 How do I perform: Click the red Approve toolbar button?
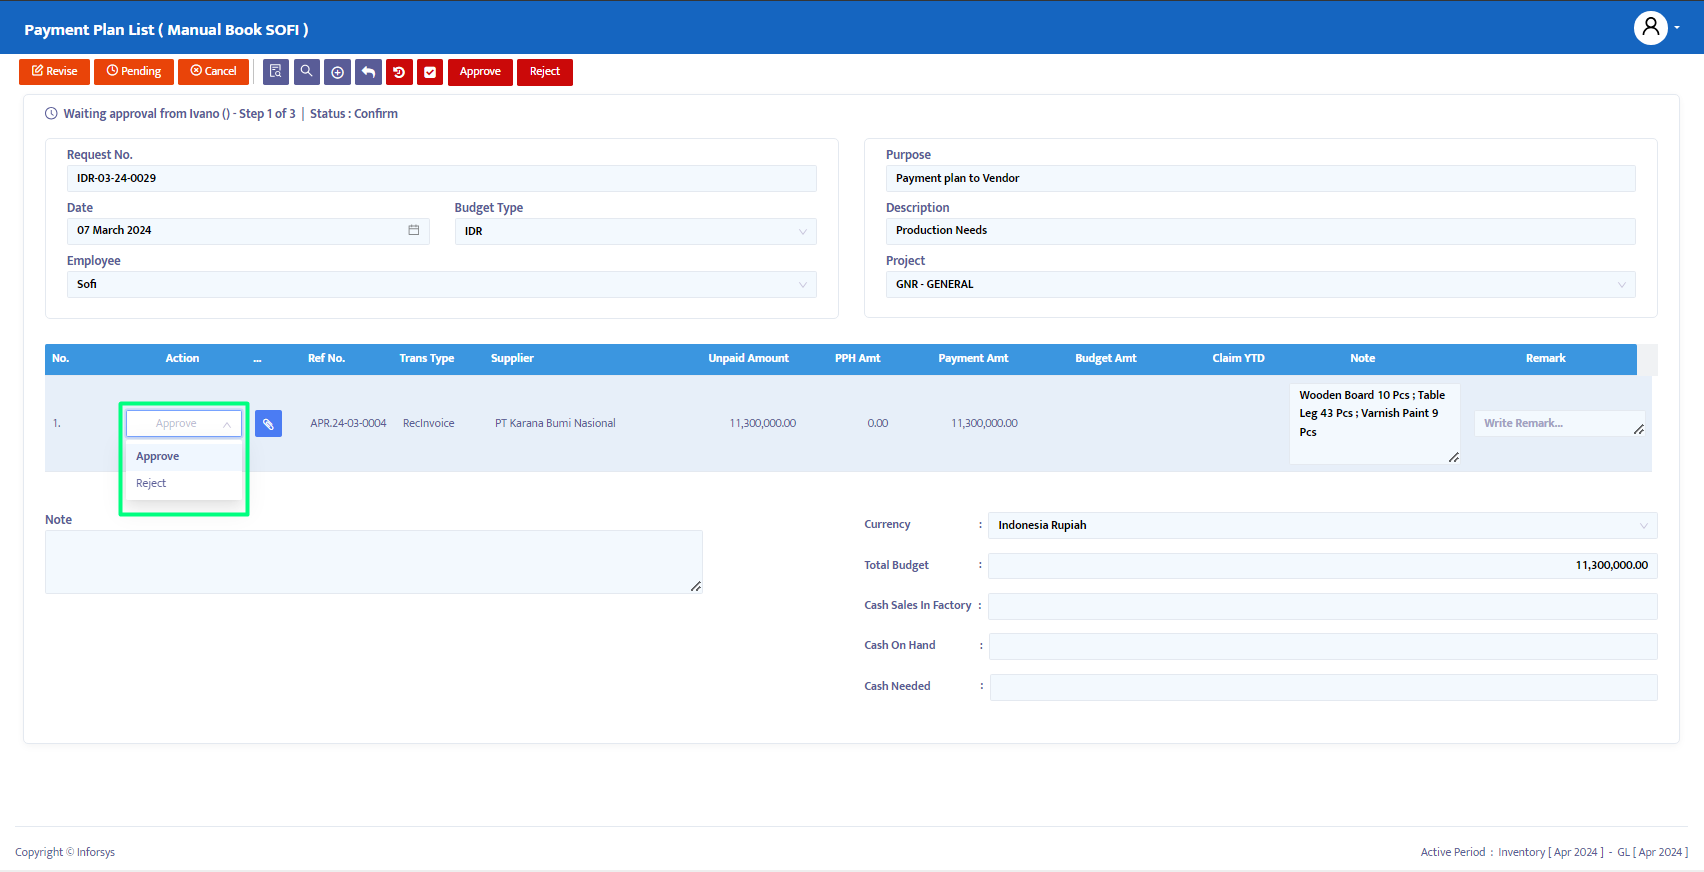point(480,72)
